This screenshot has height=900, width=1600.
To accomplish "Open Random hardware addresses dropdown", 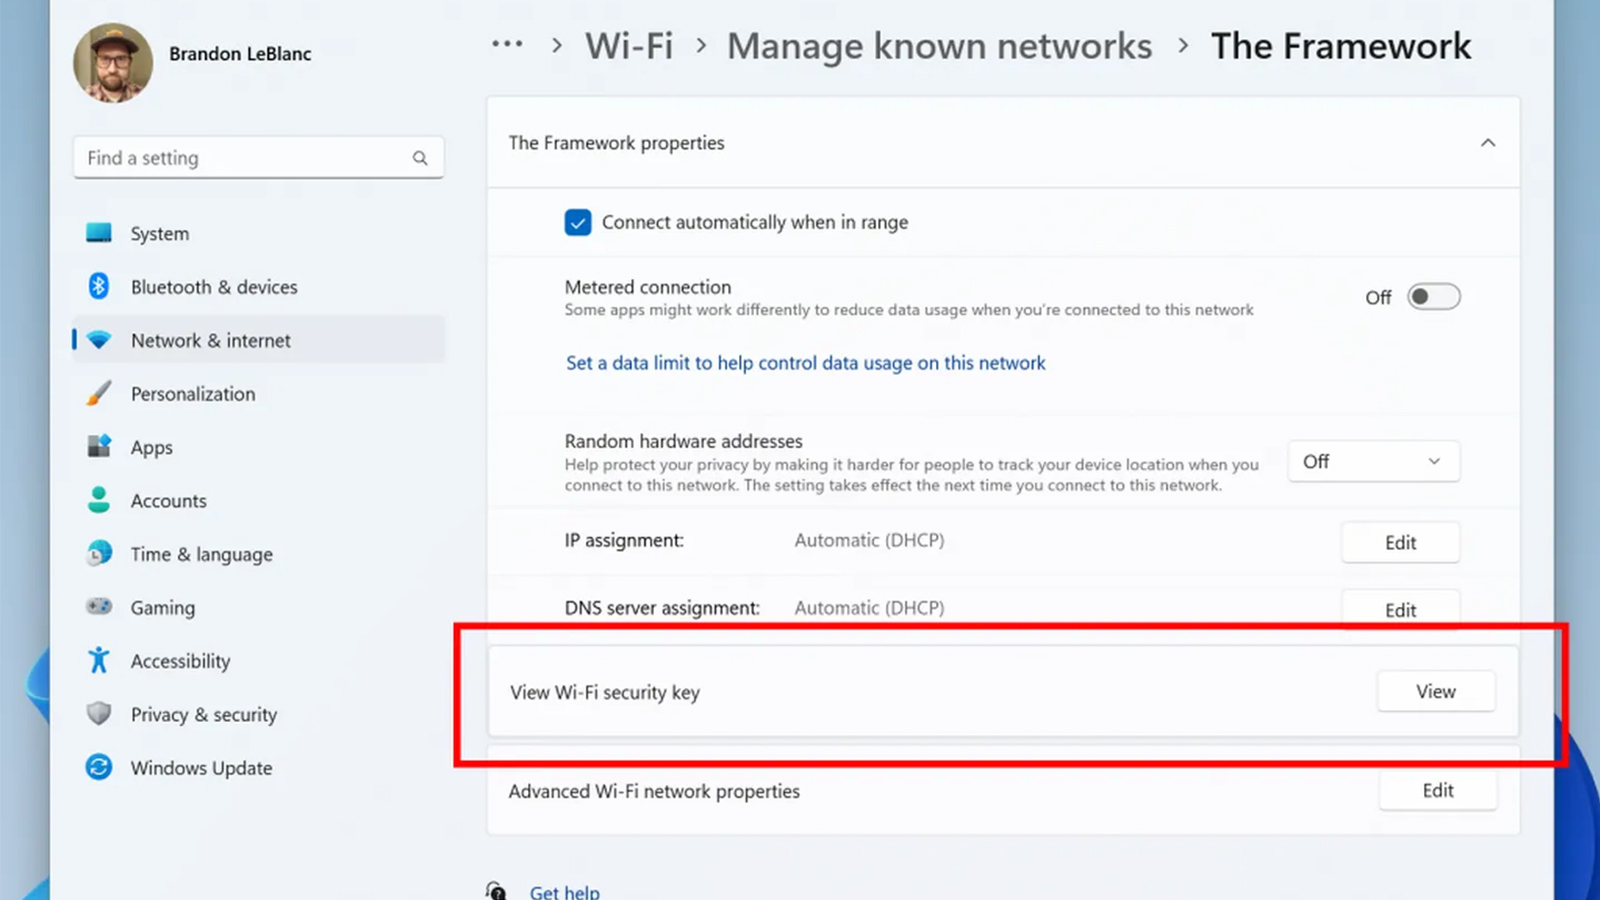I will [x=1373, y=461].
